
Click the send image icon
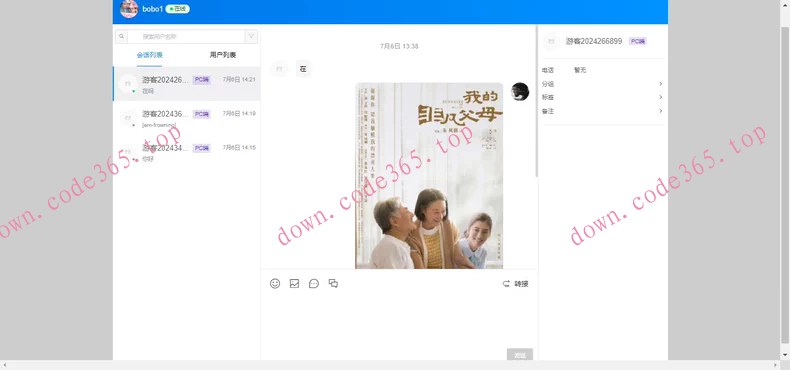point(294,284)
